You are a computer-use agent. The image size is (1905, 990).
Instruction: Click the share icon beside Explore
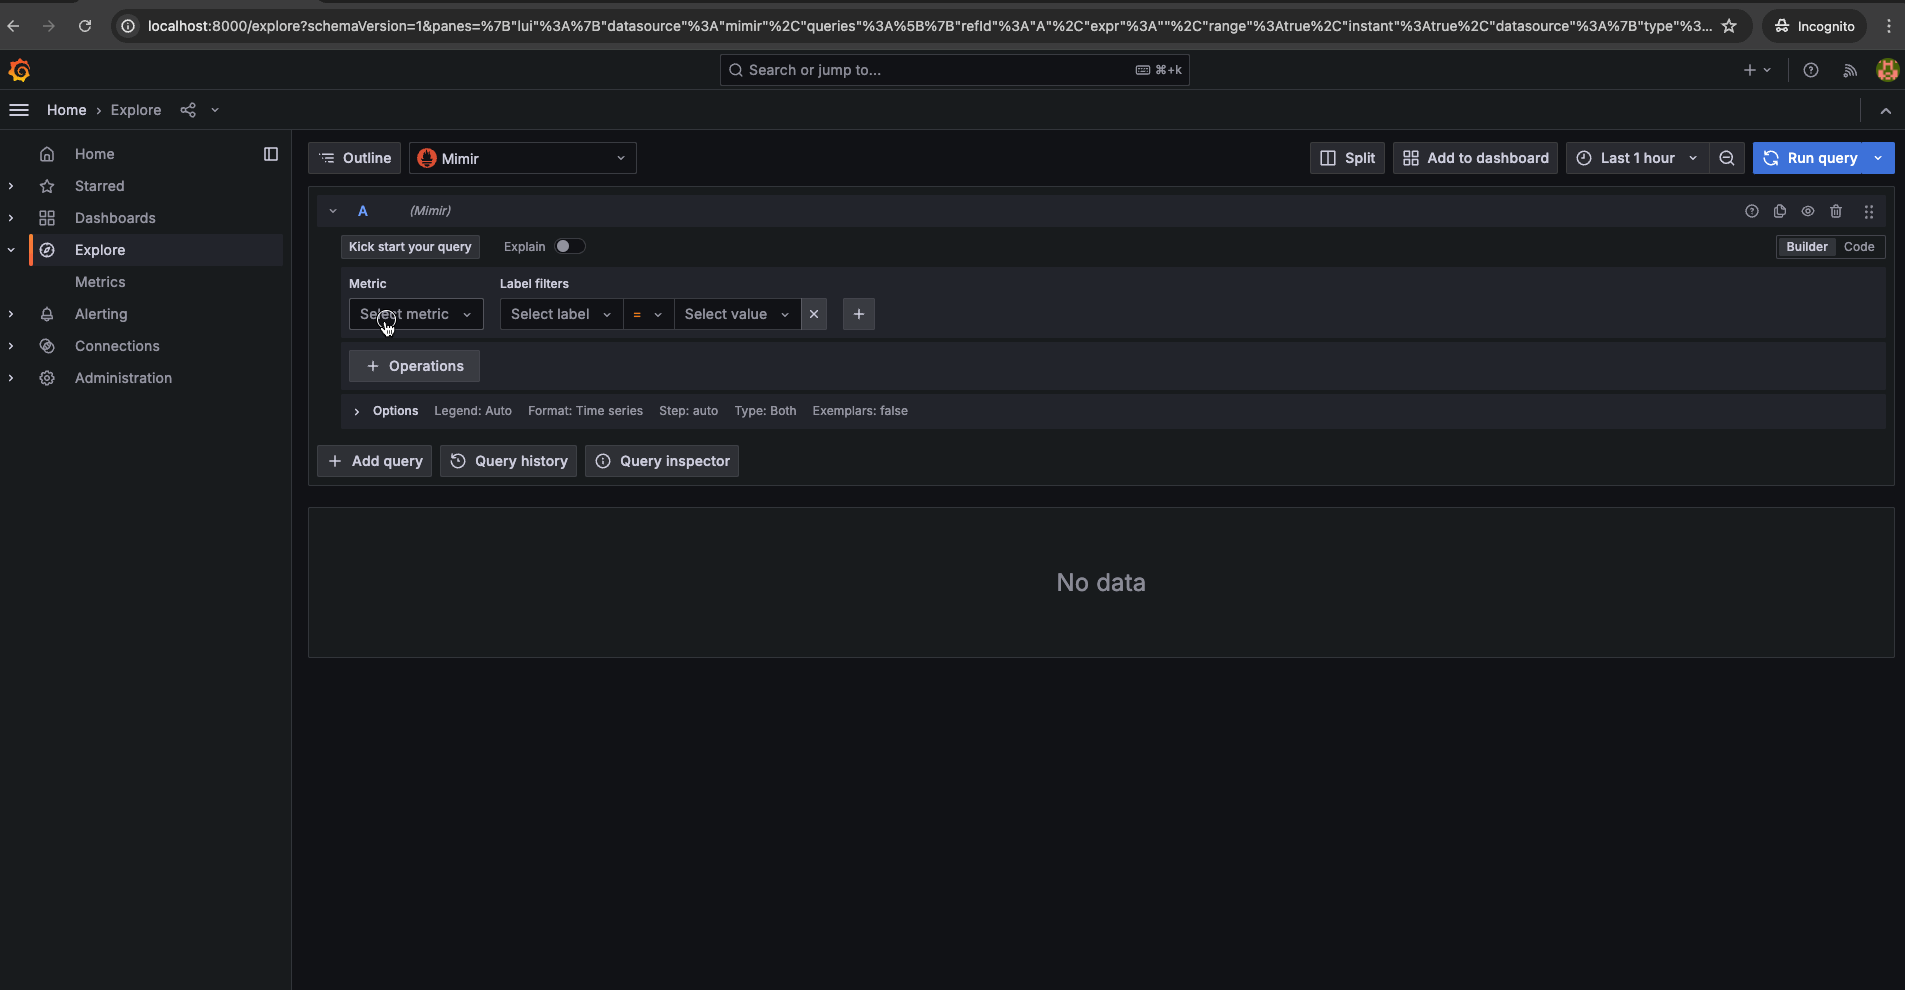click(188, 110)
